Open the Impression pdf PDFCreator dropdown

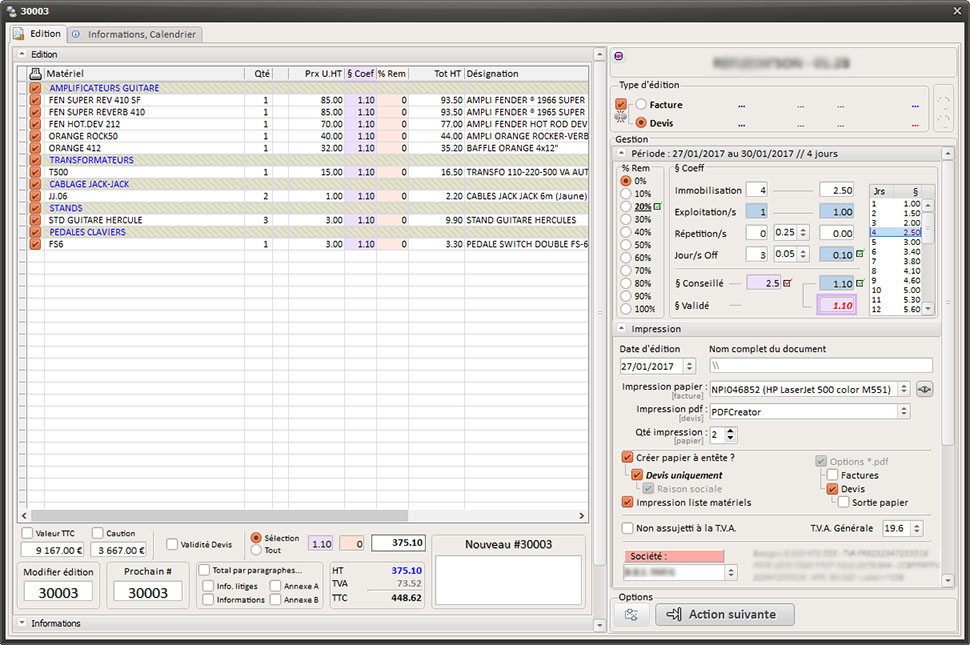pyautogui.click(x=903, y=411)
